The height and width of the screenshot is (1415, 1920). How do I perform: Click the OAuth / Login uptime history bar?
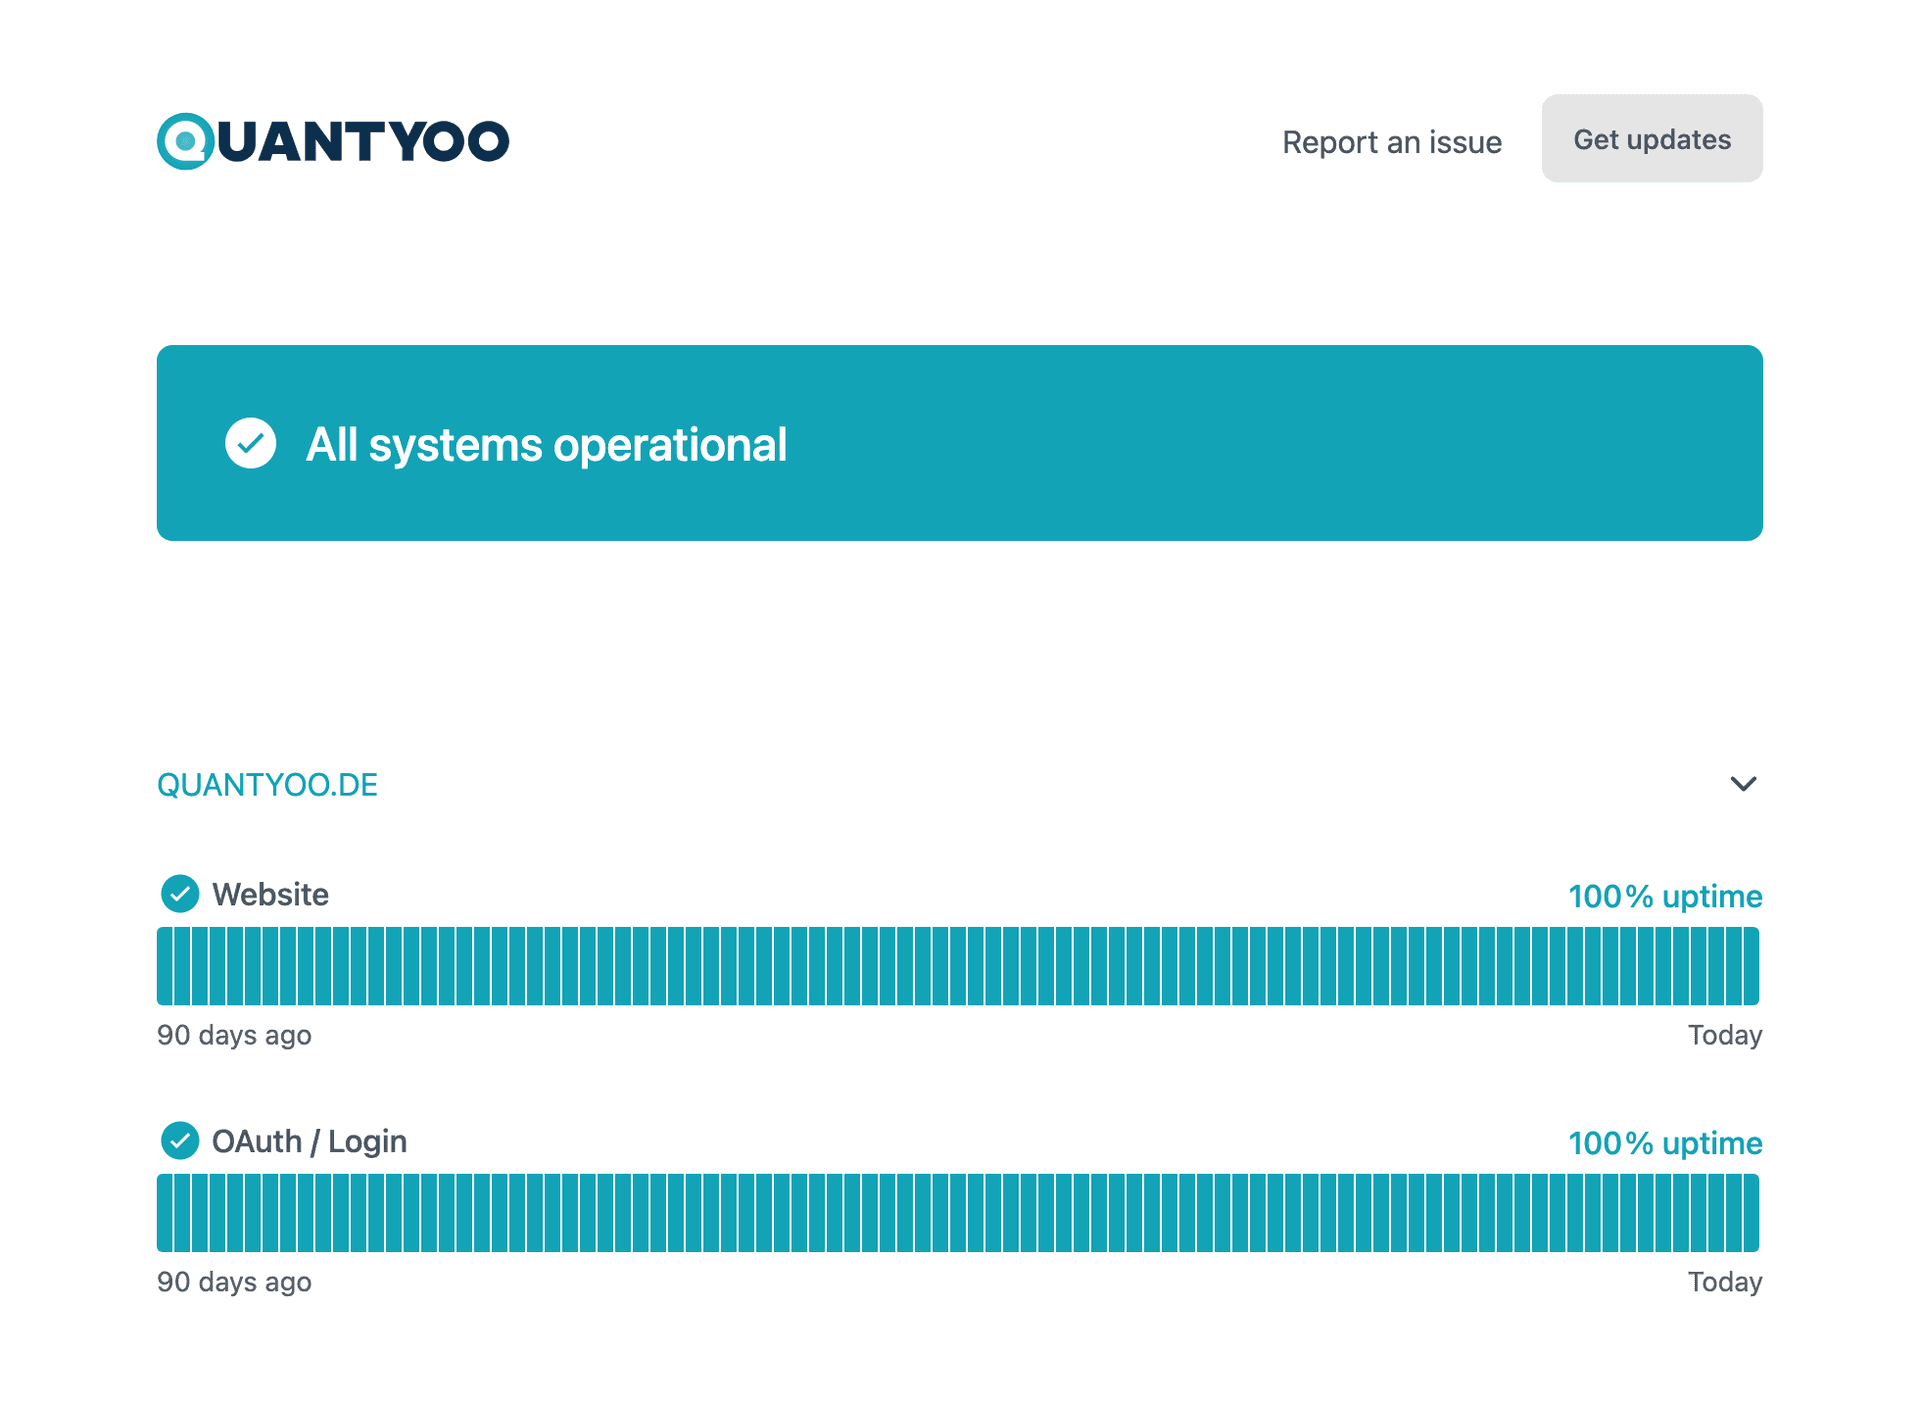pyautogui.click(x=958, y=1213)
